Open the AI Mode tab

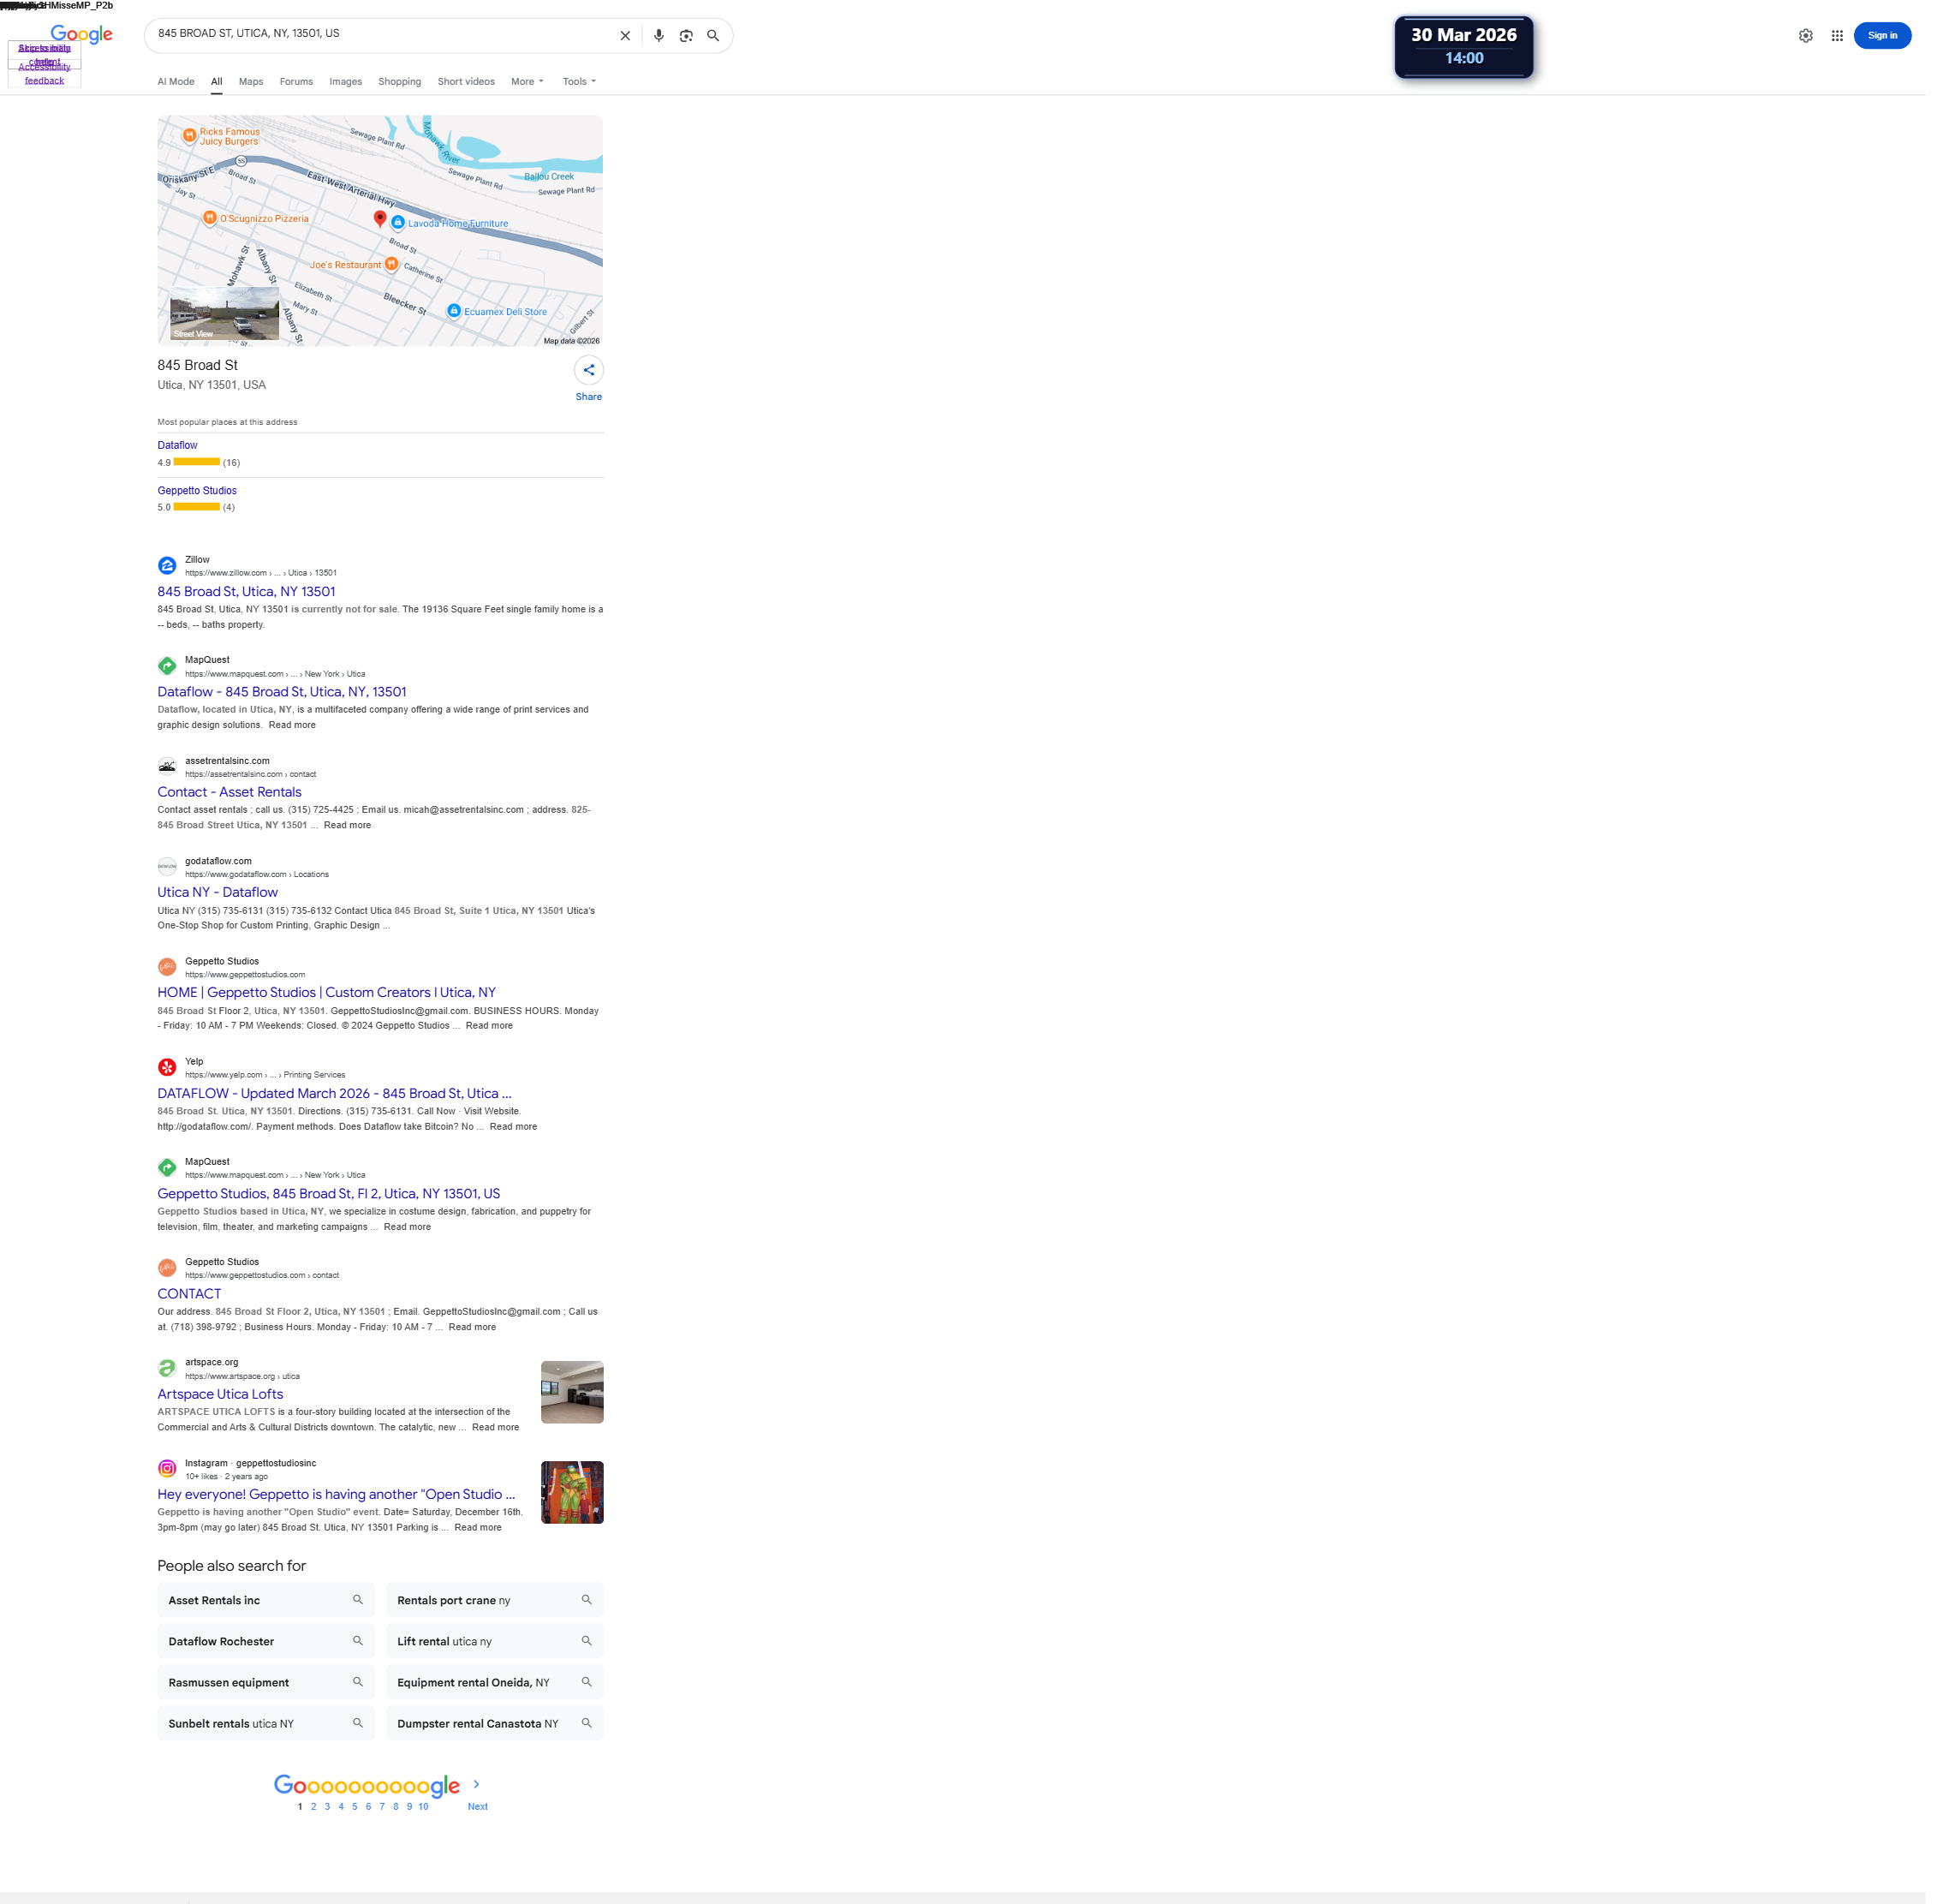coord(176,82)
